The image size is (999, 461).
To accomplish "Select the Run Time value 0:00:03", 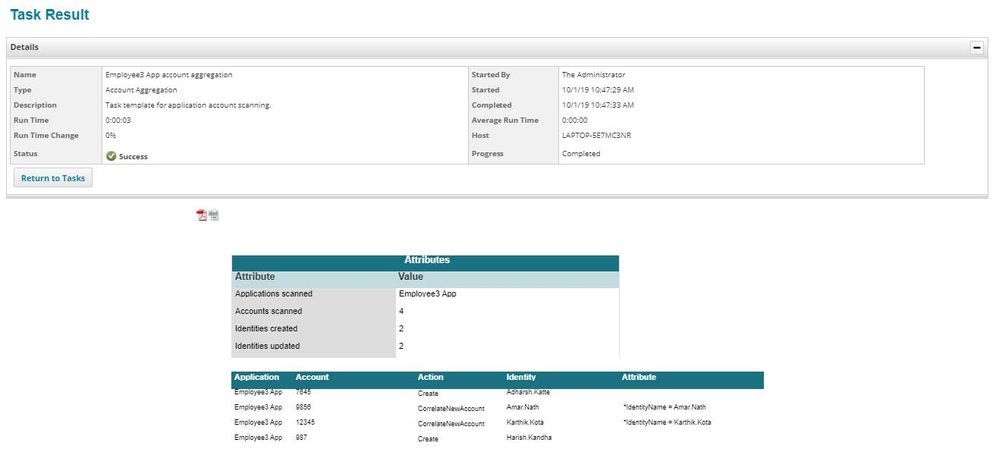I will (x=118, y=120).
